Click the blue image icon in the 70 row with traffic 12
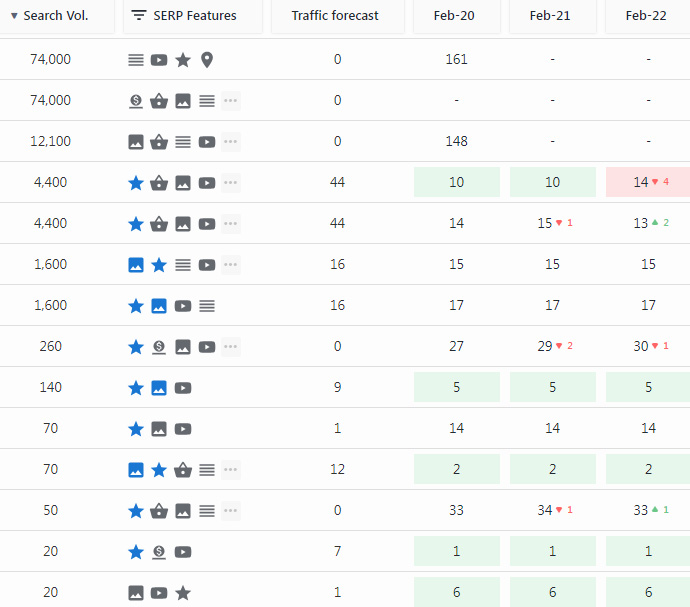Image resolution: width=690 pixels, height=607 pixels. click(136, 470)
